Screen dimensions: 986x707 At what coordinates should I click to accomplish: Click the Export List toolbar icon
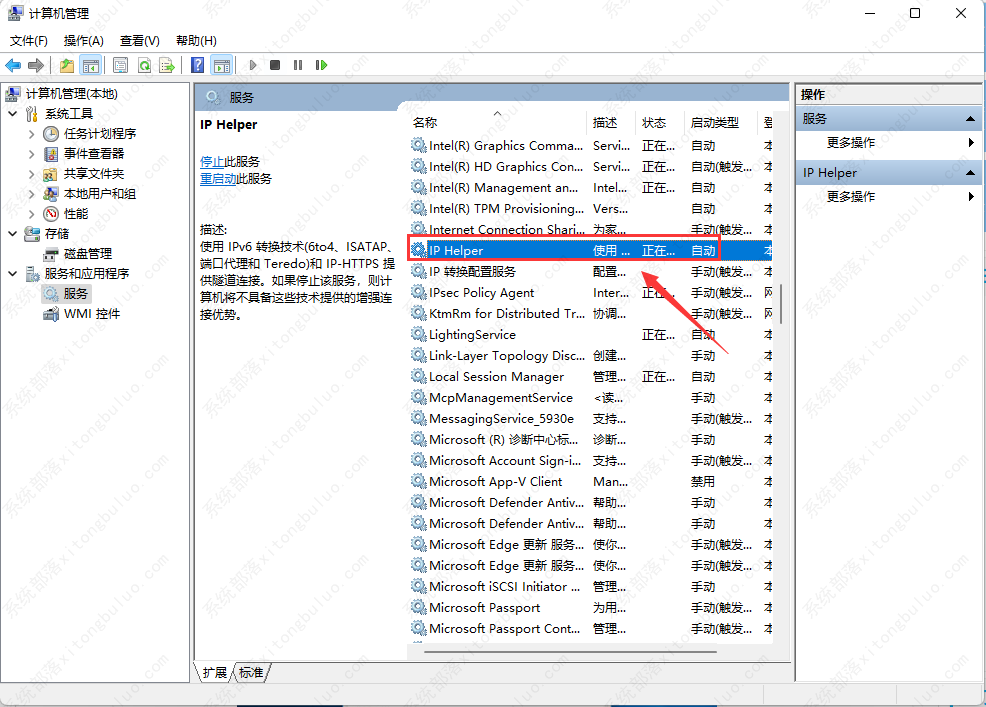(167, 65)
